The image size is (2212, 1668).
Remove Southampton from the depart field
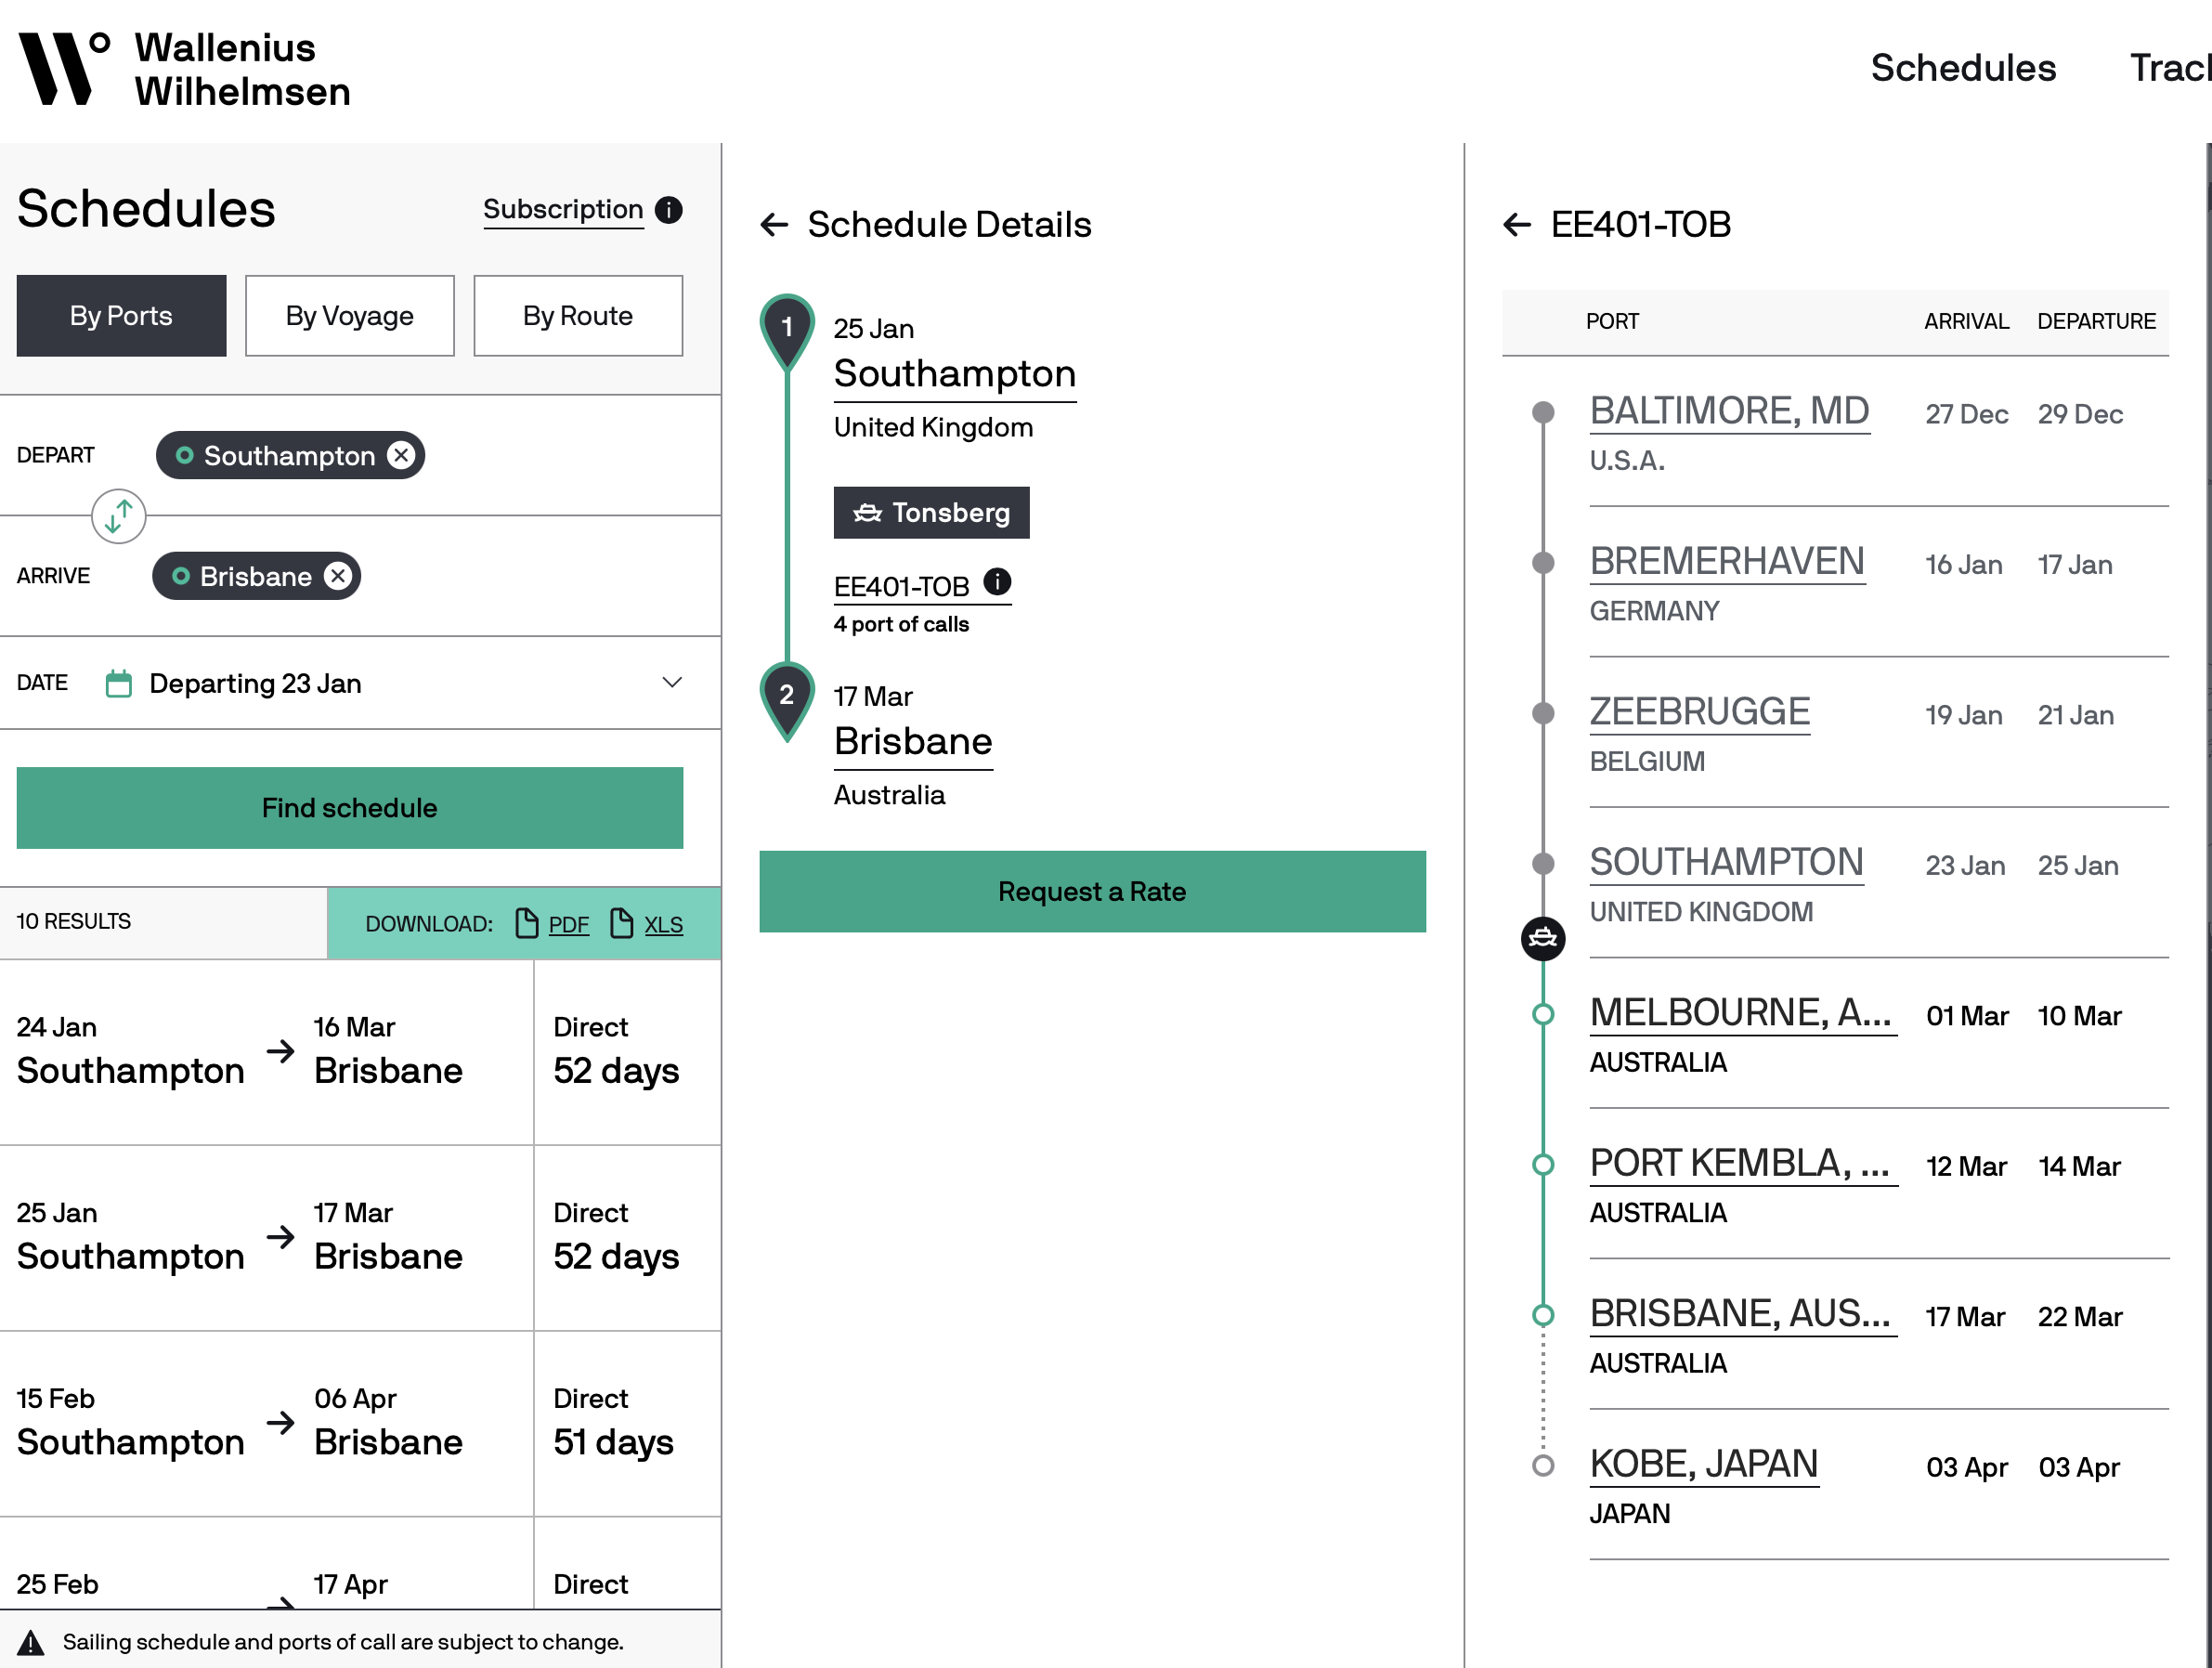(x=401, y=456)
